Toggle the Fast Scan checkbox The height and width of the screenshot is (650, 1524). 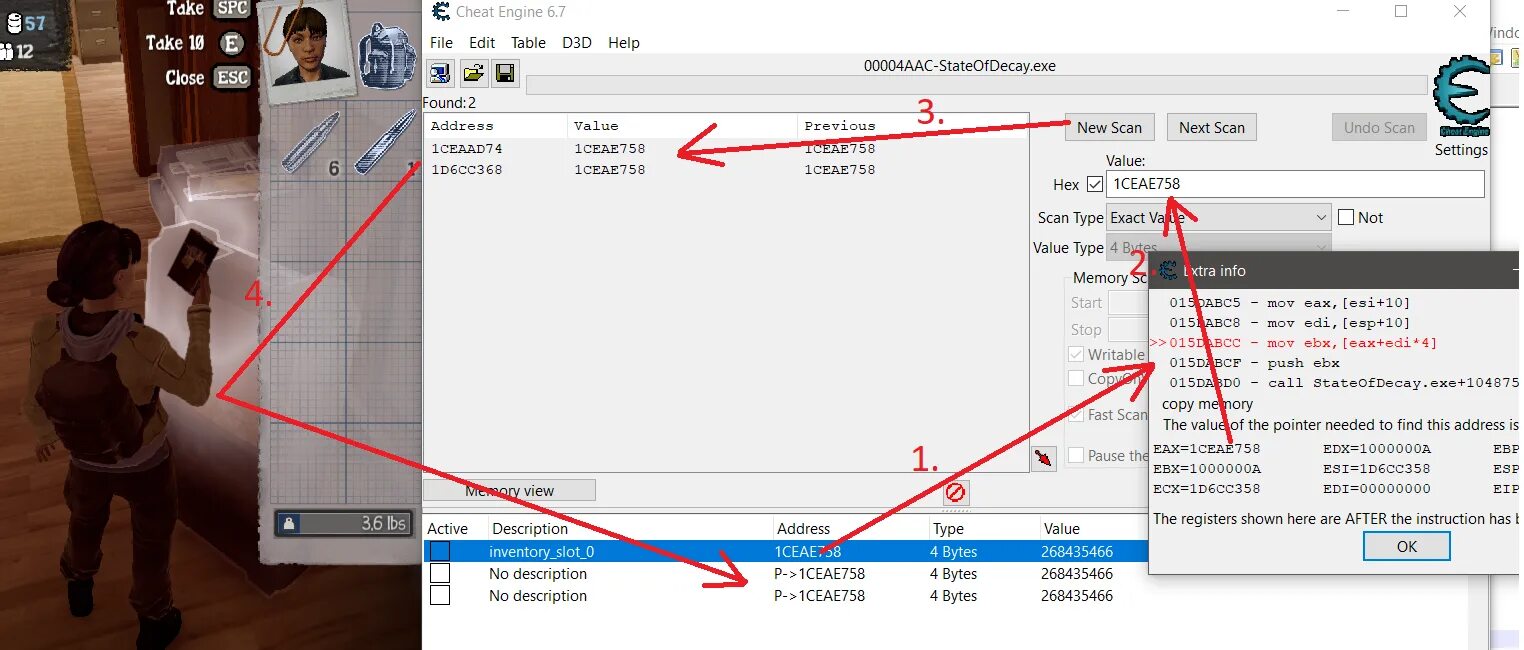pos(1076,414)
